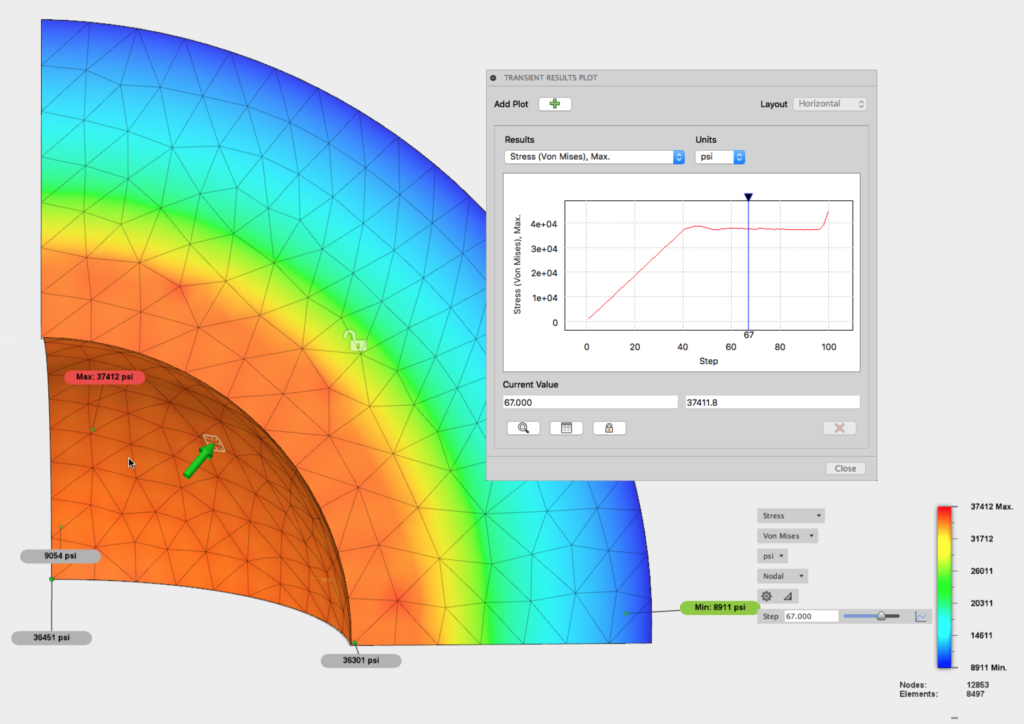Select the Max: 37412 psi probe label
The width and height of the screenshot is (1024, 724).
(105, 377)
